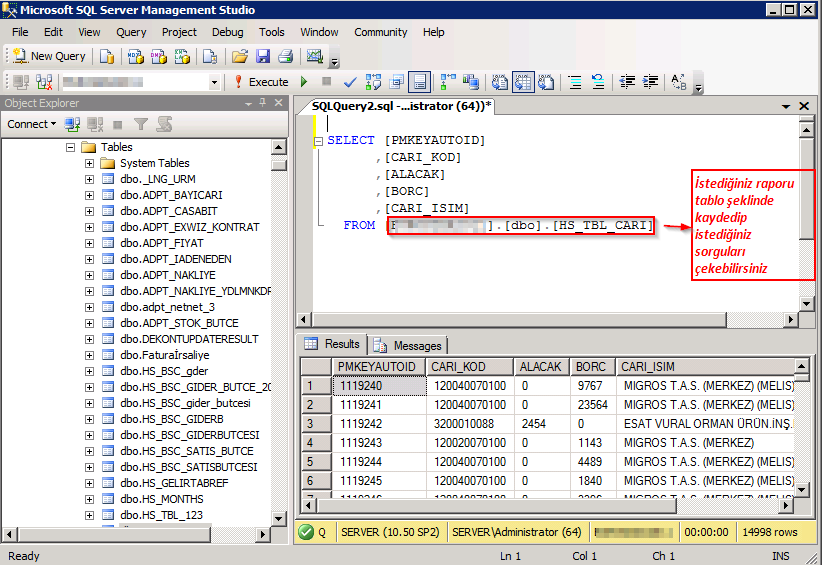Image resolution: width=822 pixels, height=565 pixels.
Task: Expand dbo.ADPT_BAYICARI table node
Action: (x=90, y=195)
